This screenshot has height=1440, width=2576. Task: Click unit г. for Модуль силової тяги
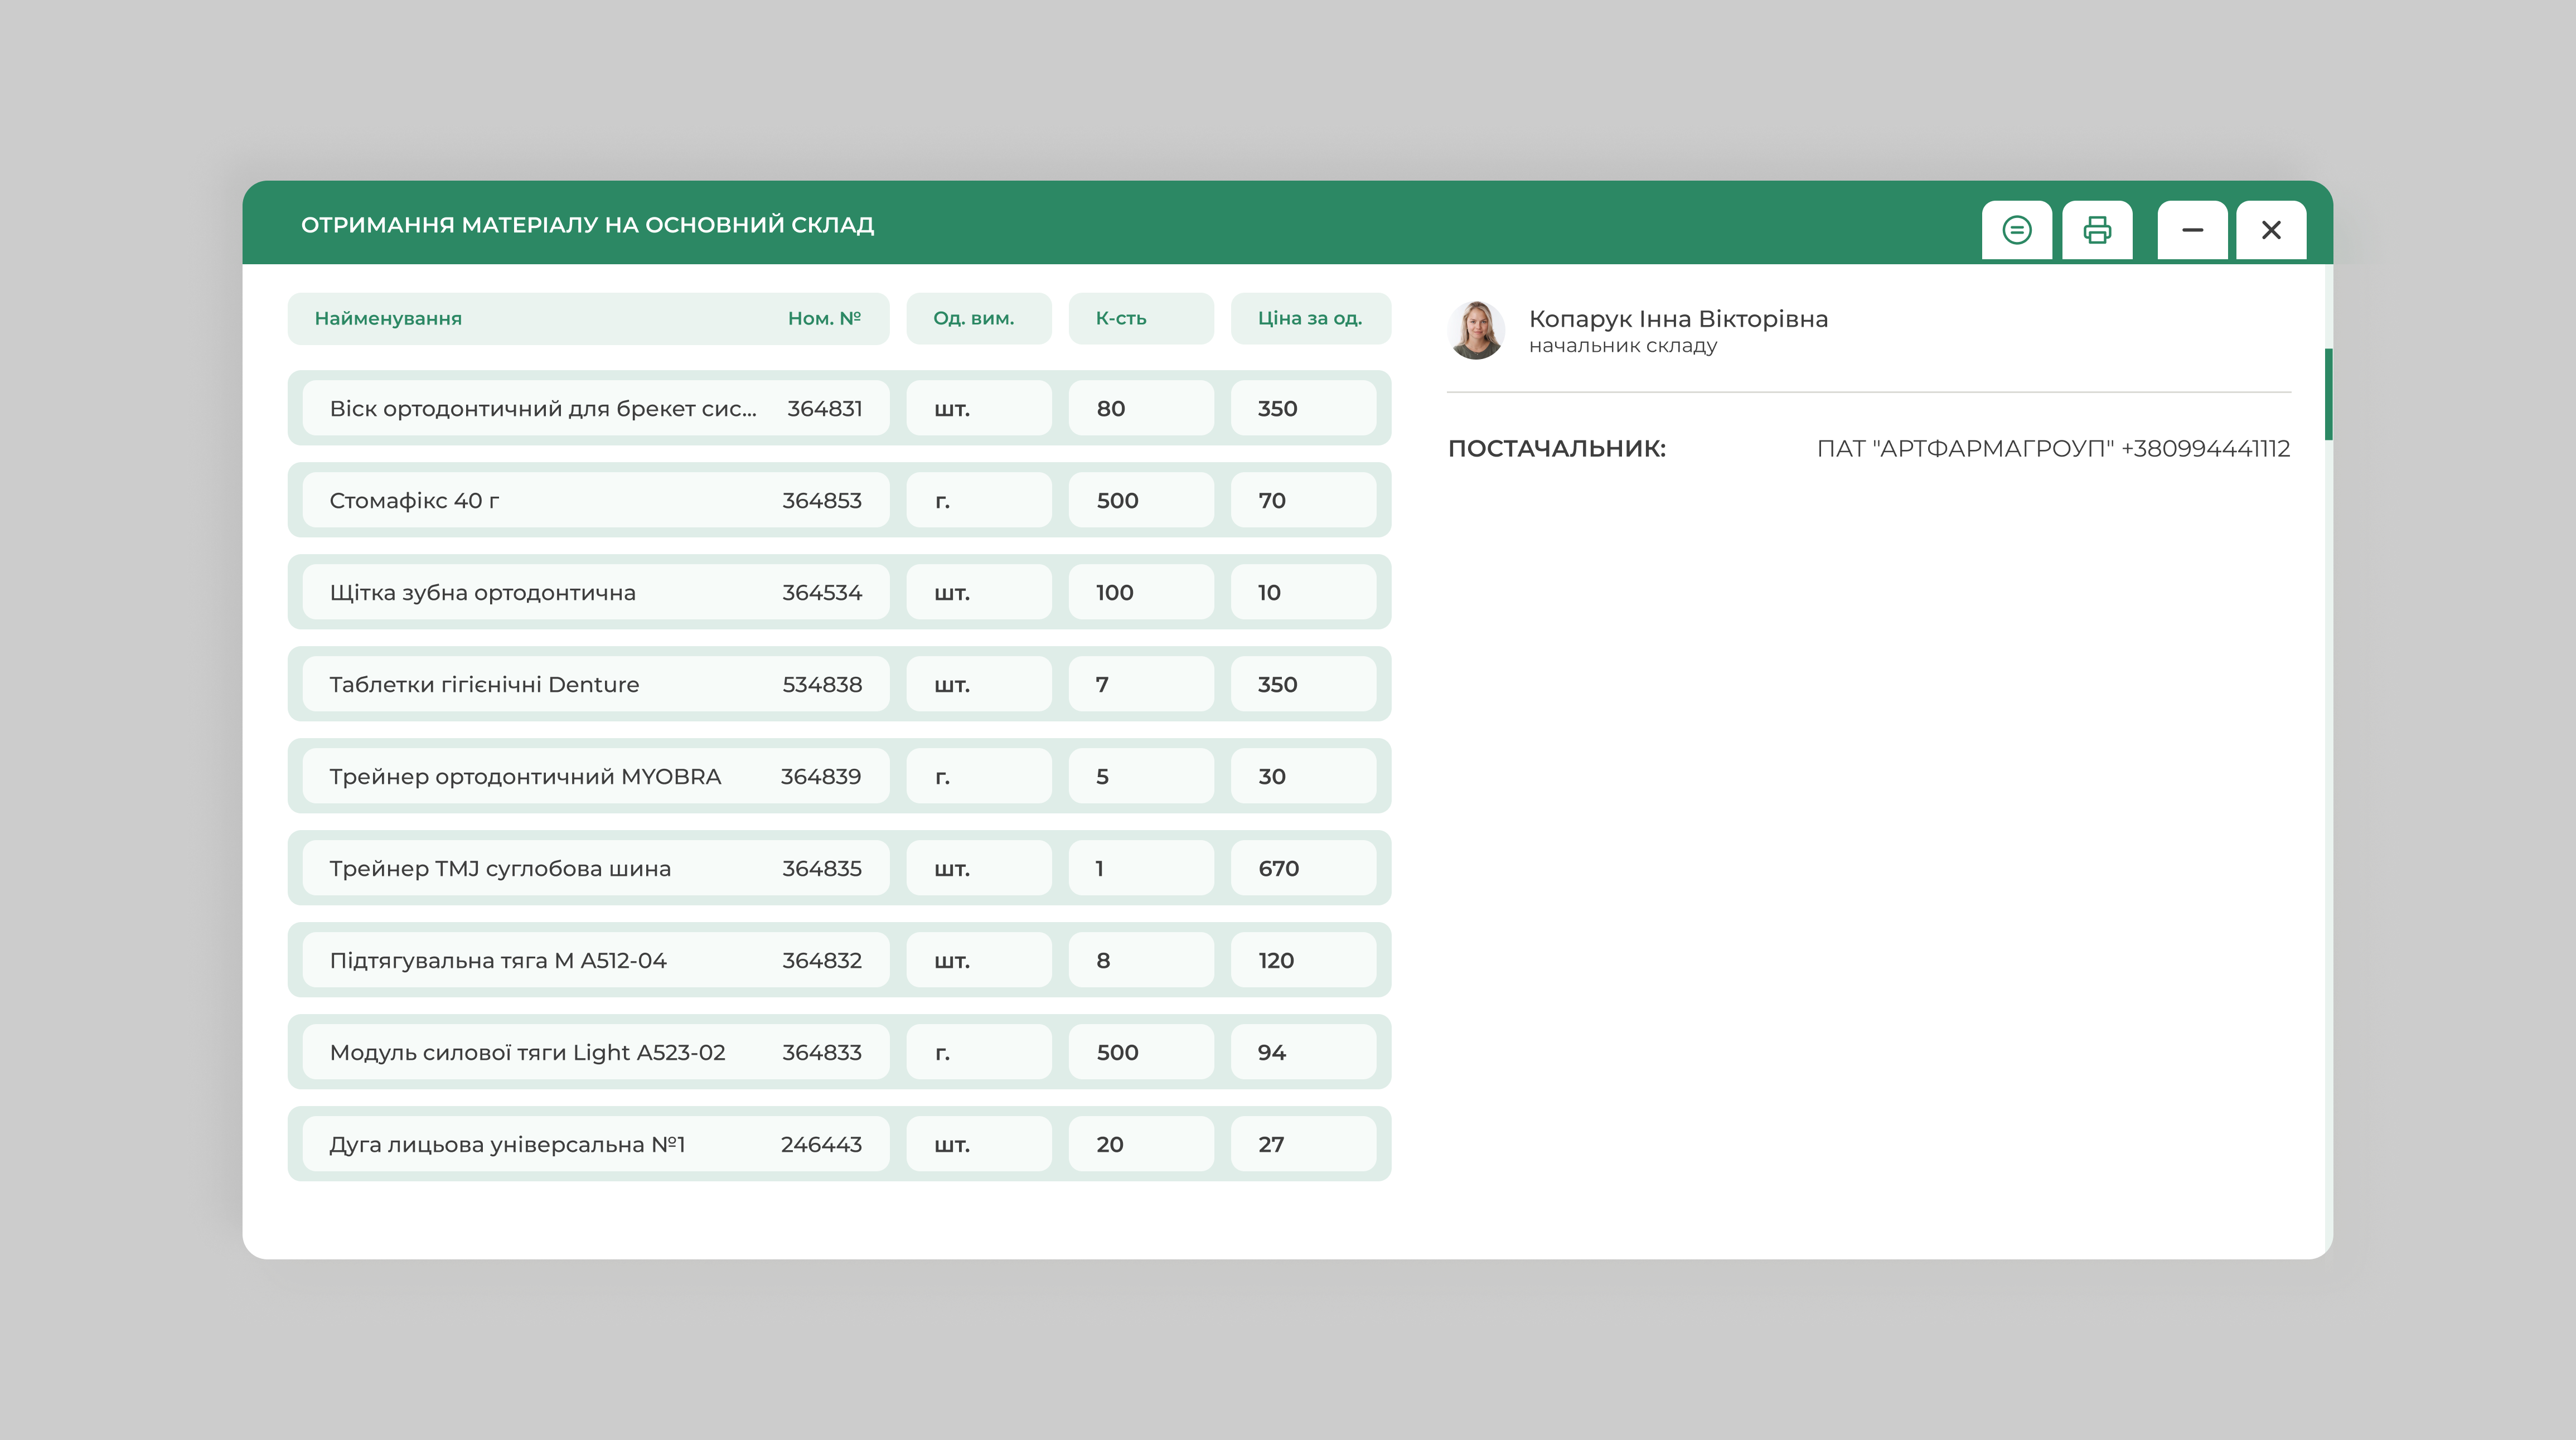pos(978,1052)
